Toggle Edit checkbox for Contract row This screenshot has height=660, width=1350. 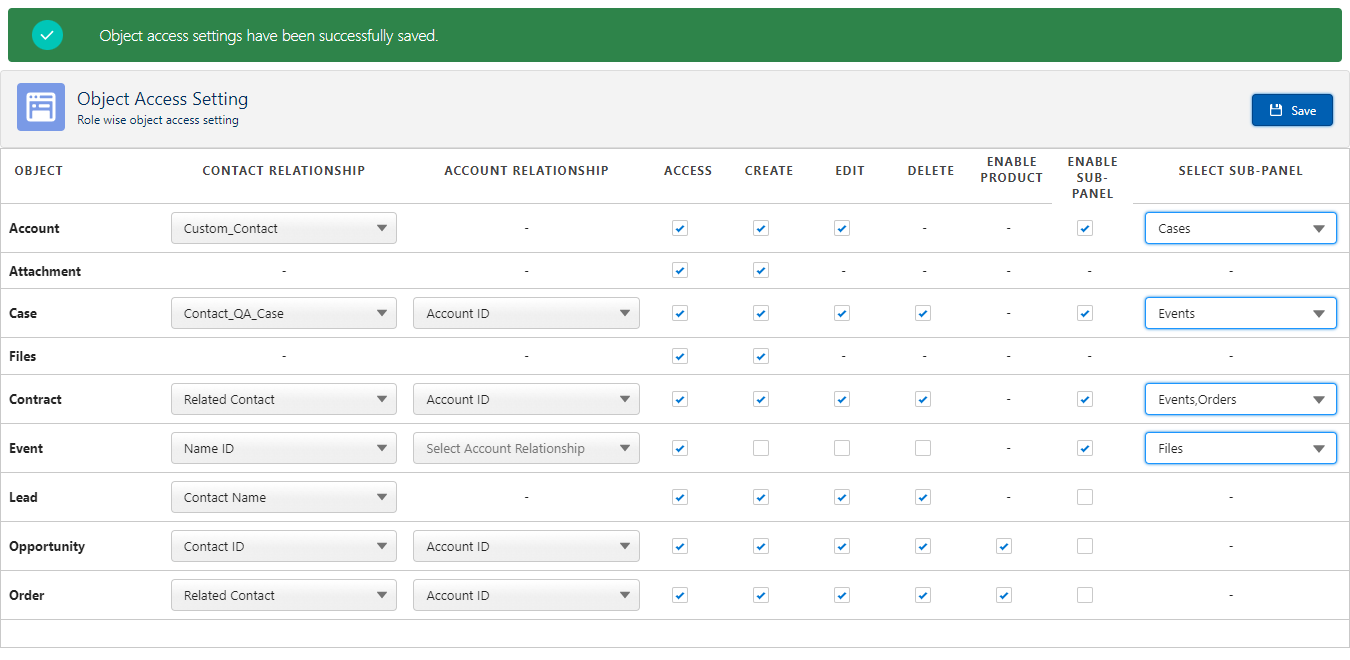pos(842,399)
